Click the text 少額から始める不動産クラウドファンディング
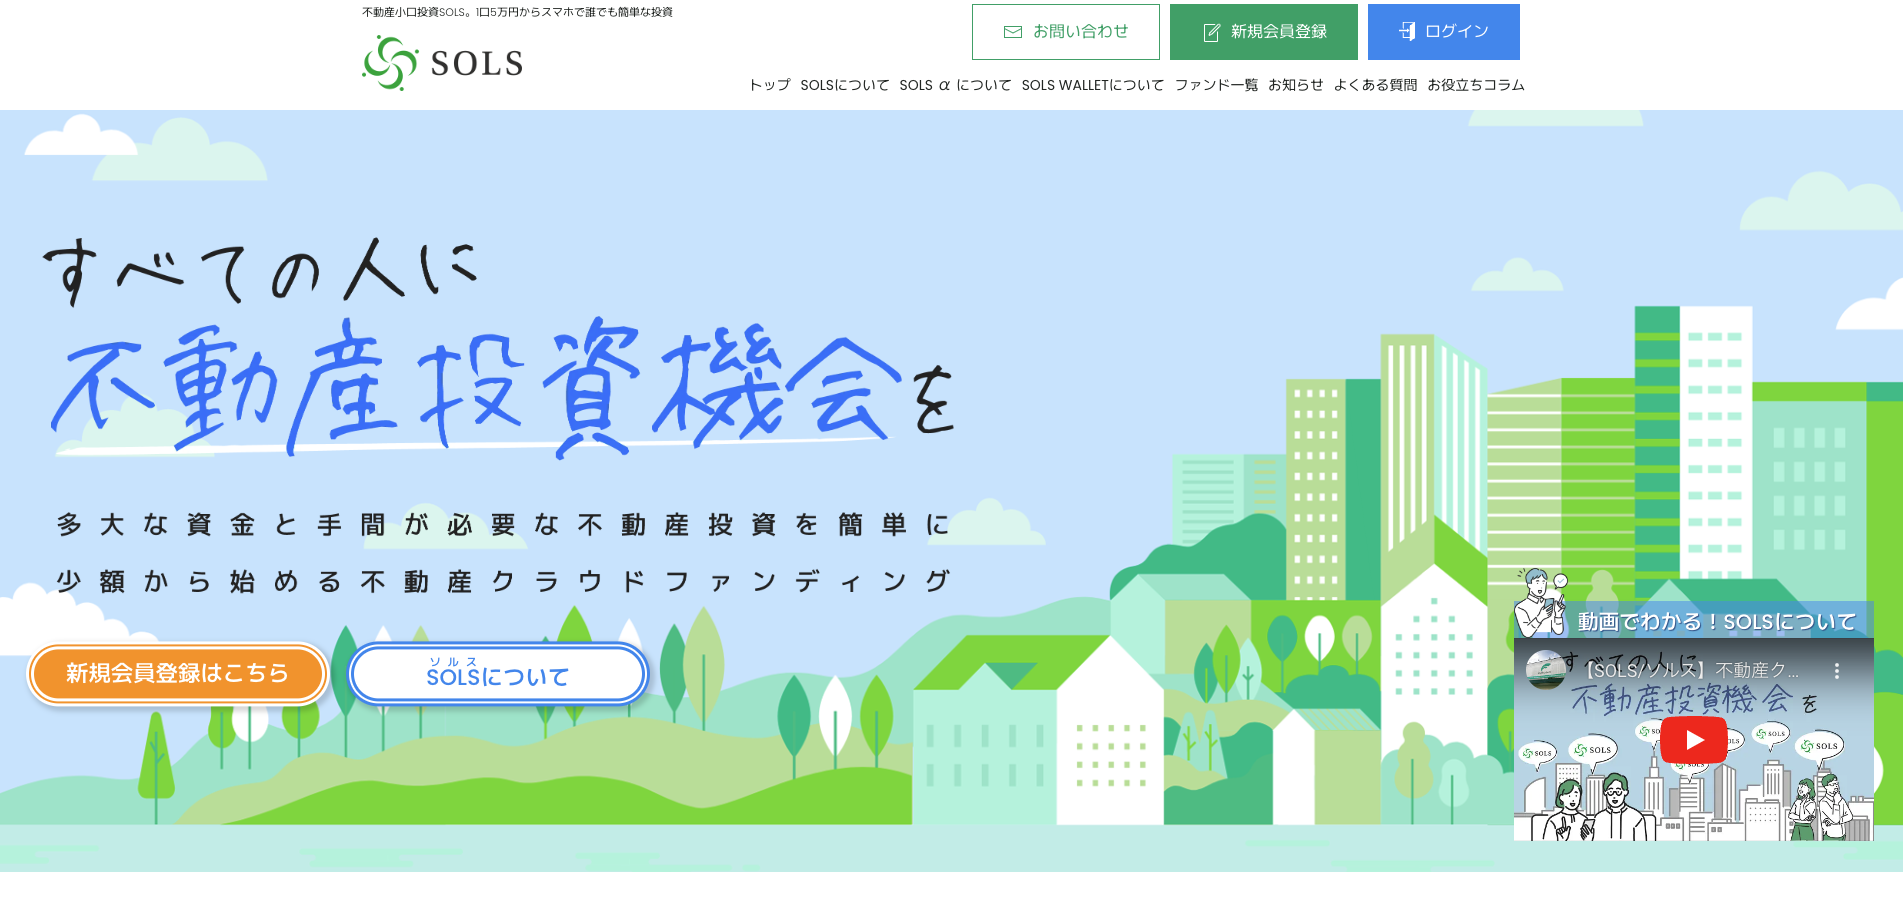 click(503, 581)
